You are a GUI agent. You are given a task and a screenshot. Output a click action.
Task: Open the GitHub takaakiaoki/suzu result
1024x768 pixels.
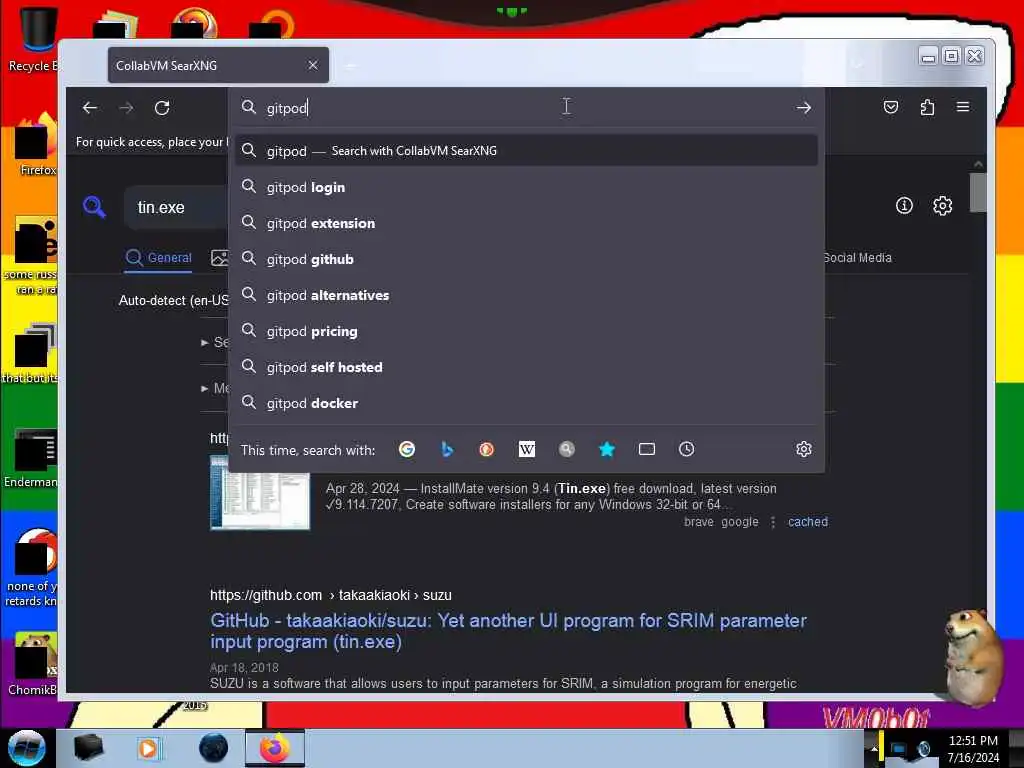pyautogui.click(x=508, y=631)
